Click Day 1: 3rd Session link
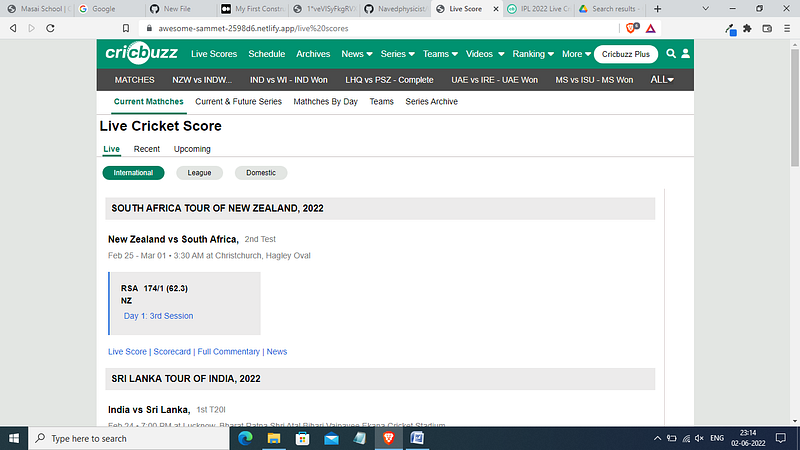The height and width of the screenshot is (450, 800). click(x=158, y=316)
